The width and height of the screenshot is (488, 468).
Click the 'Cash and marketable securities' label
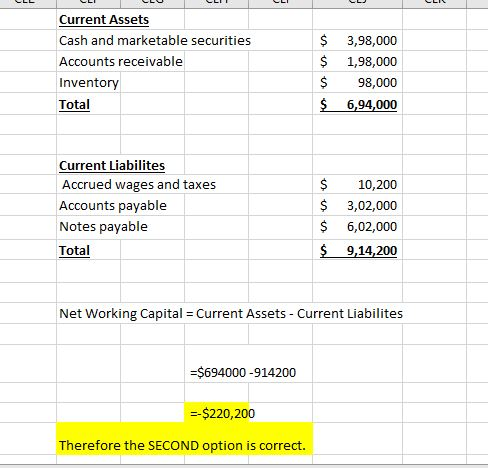(155, 41)
